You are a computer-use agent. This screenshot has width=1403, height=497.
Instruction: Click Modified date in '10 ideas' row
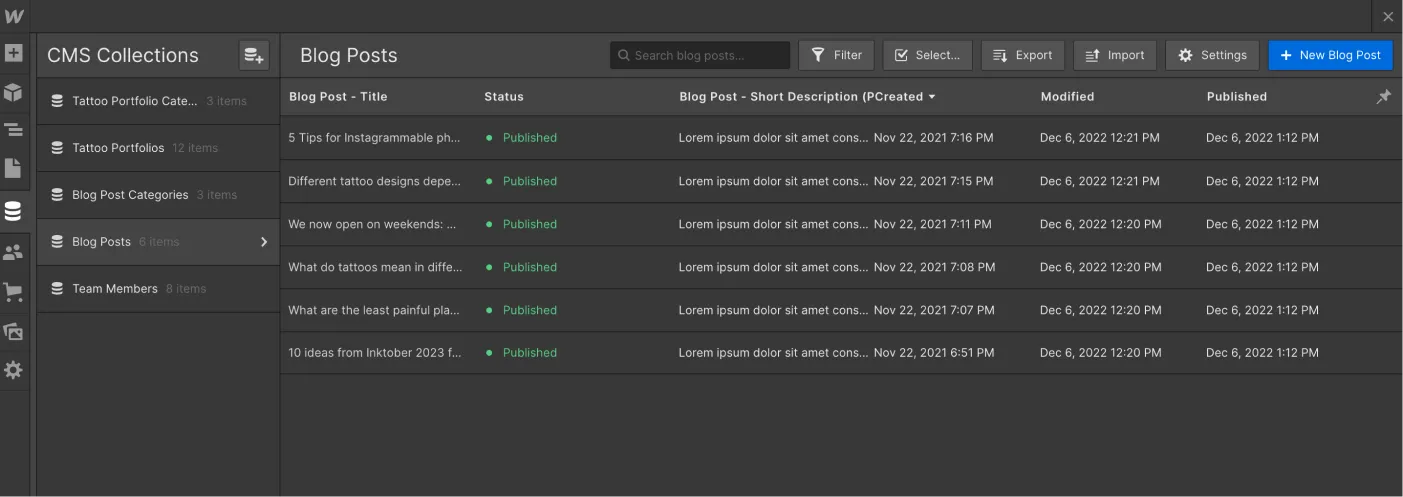(x=1101, y=353)
